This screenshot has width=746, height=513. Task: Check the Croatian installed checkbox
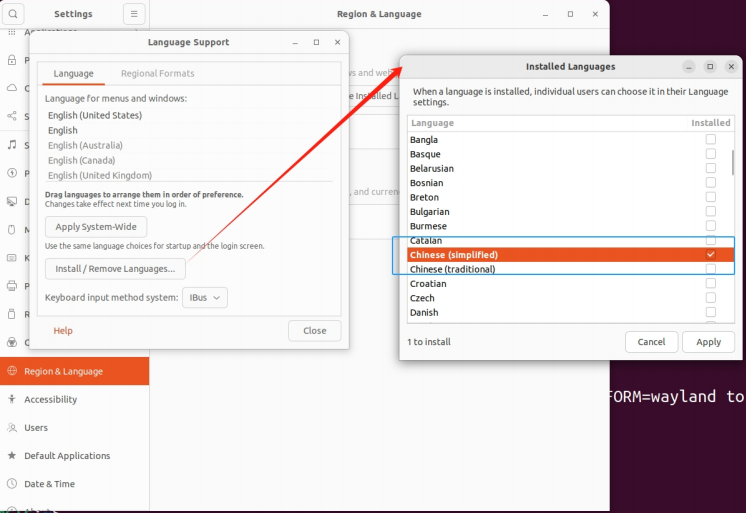click(710, 283)
